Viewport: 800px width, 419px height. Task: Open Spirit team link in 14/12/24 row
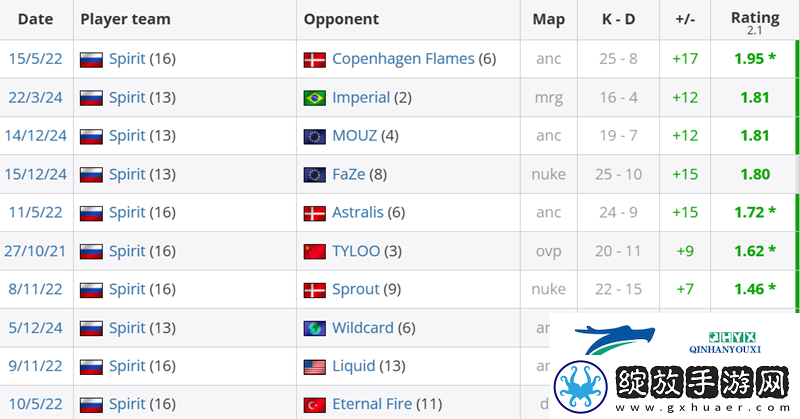pyautogui.click(x=127, y=136)
